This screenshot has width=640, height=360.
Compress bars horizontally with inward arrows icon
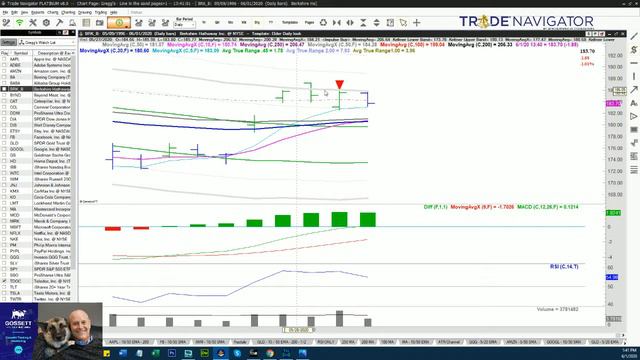337,23
